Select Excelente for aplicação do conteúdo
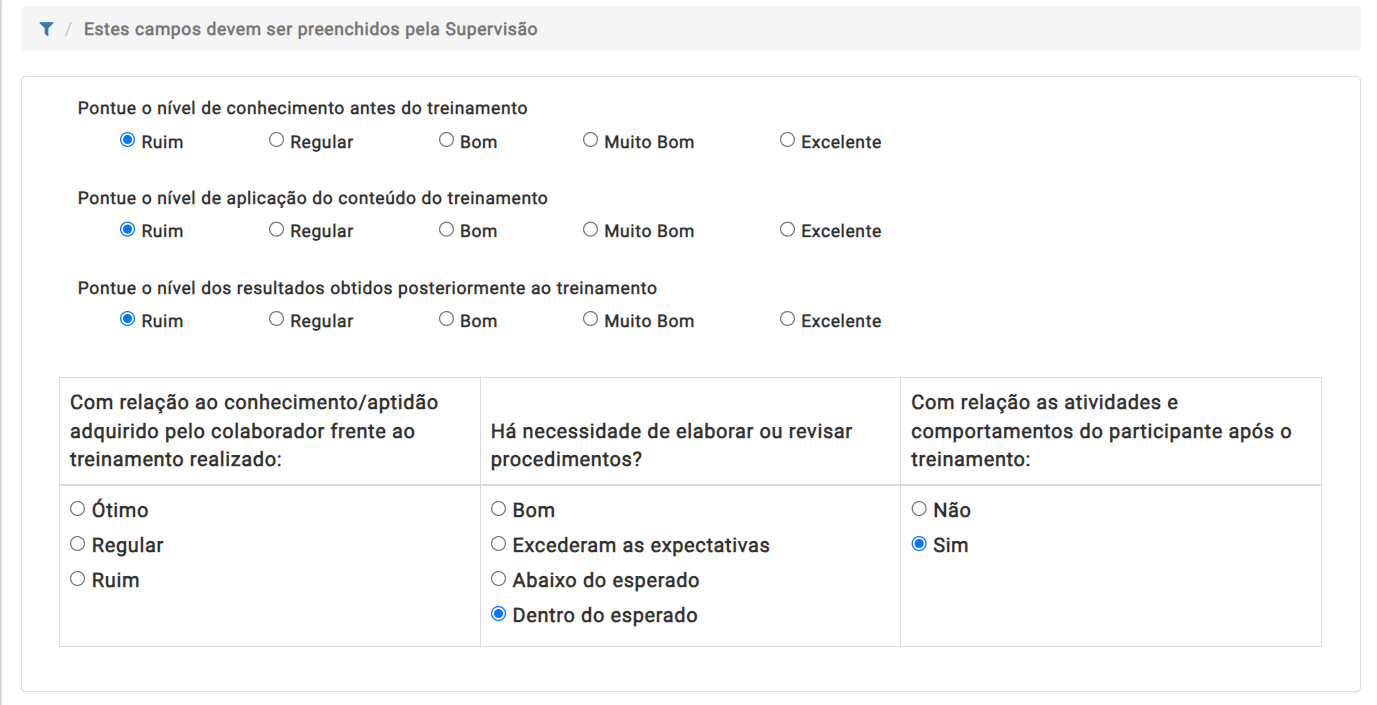Screen dimensions: 1377x705 (x=788, y=230)
